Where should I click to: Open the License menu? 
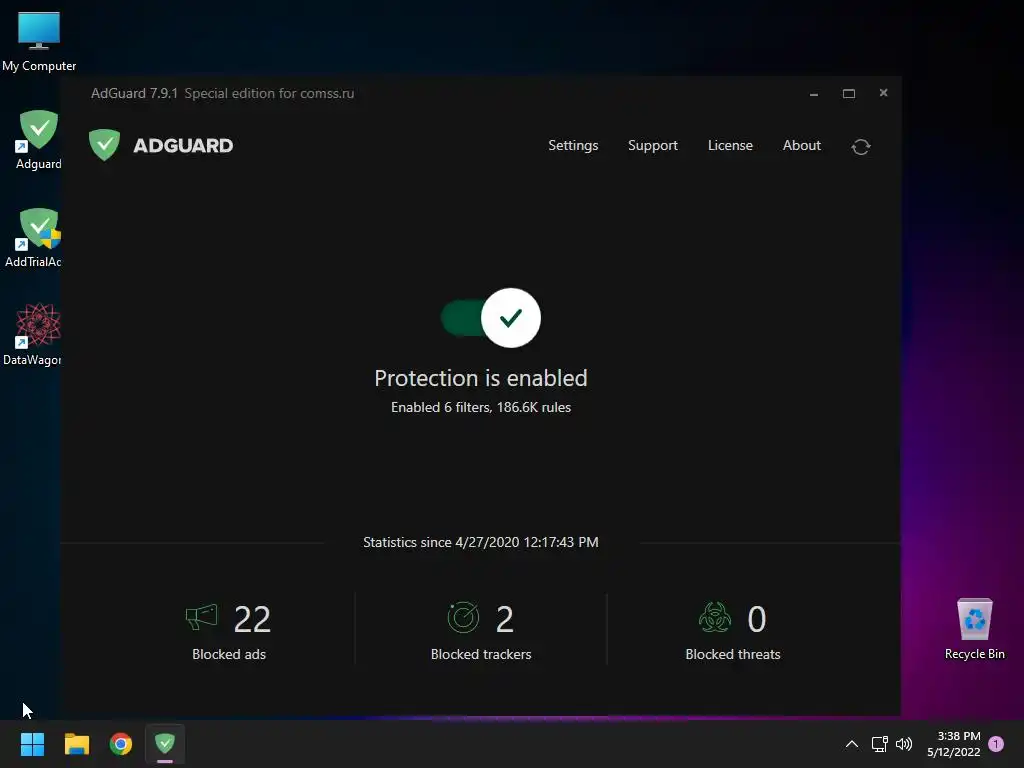730,146
